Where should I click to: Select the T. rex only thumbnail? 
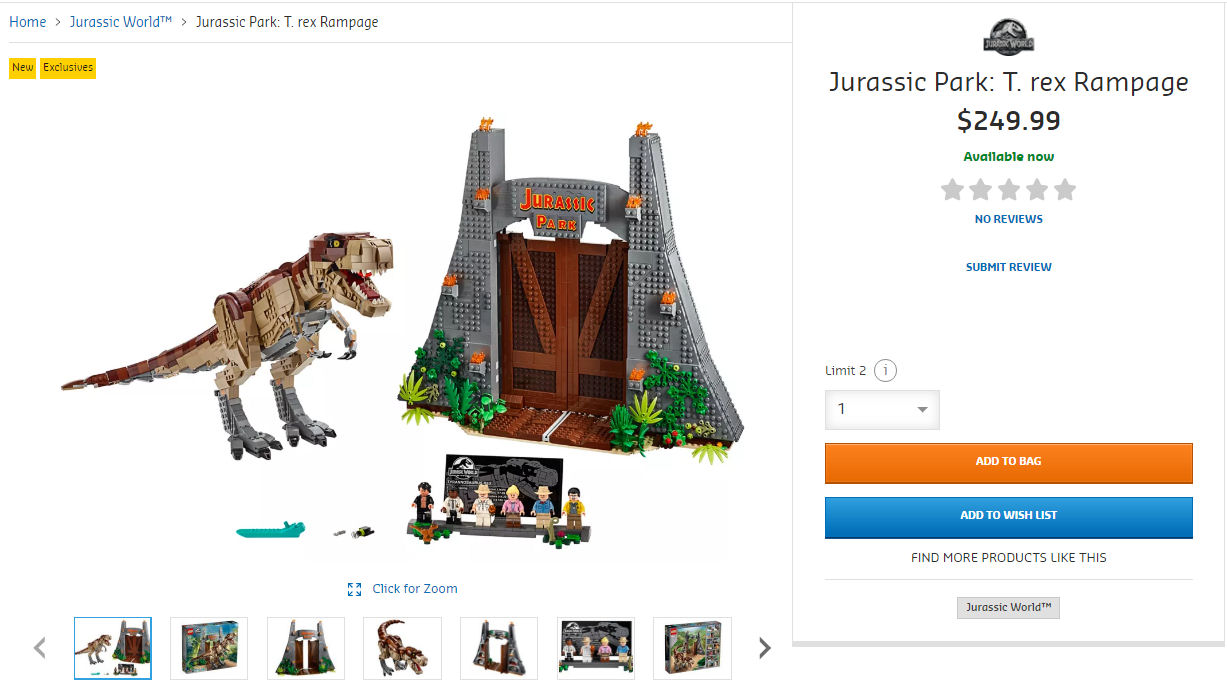tap(402, 648)
